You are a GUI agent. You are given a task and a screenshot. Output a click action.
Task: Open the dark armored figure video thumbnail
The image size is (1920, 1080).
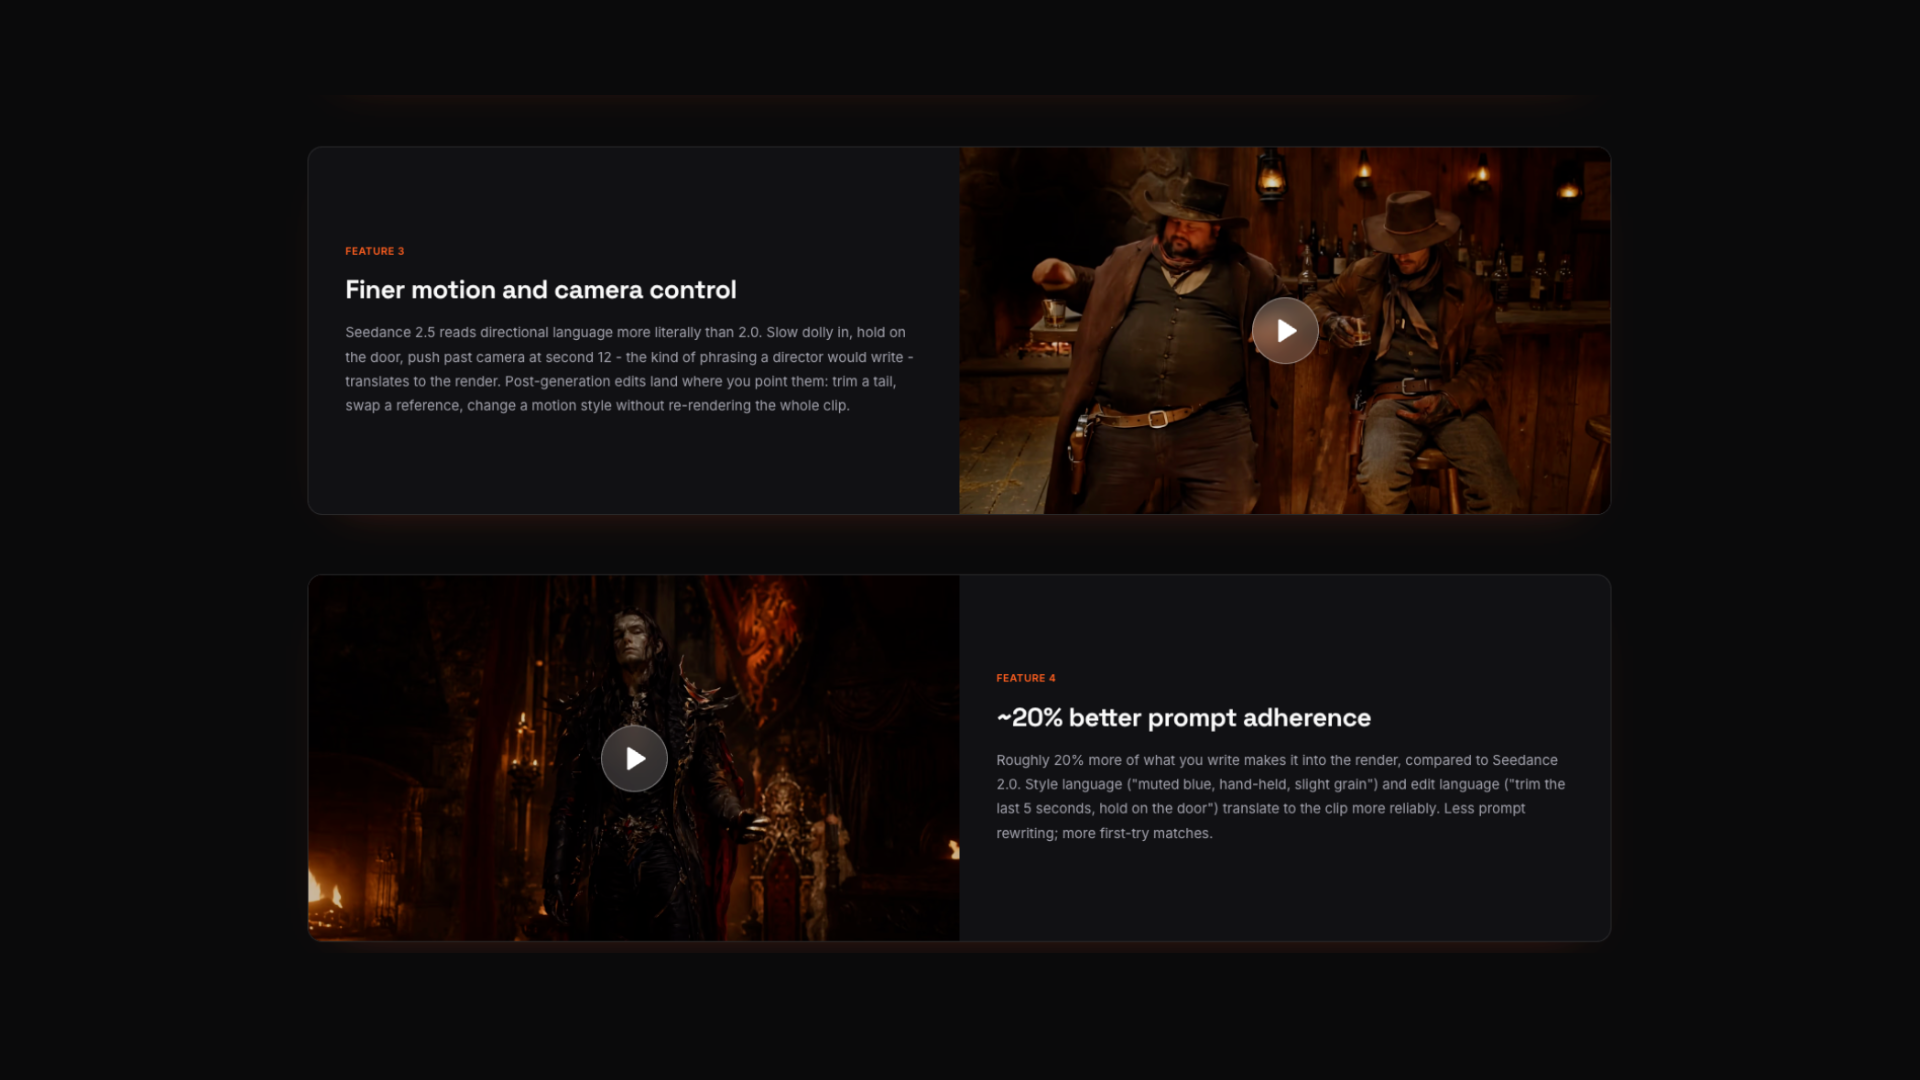634,758
